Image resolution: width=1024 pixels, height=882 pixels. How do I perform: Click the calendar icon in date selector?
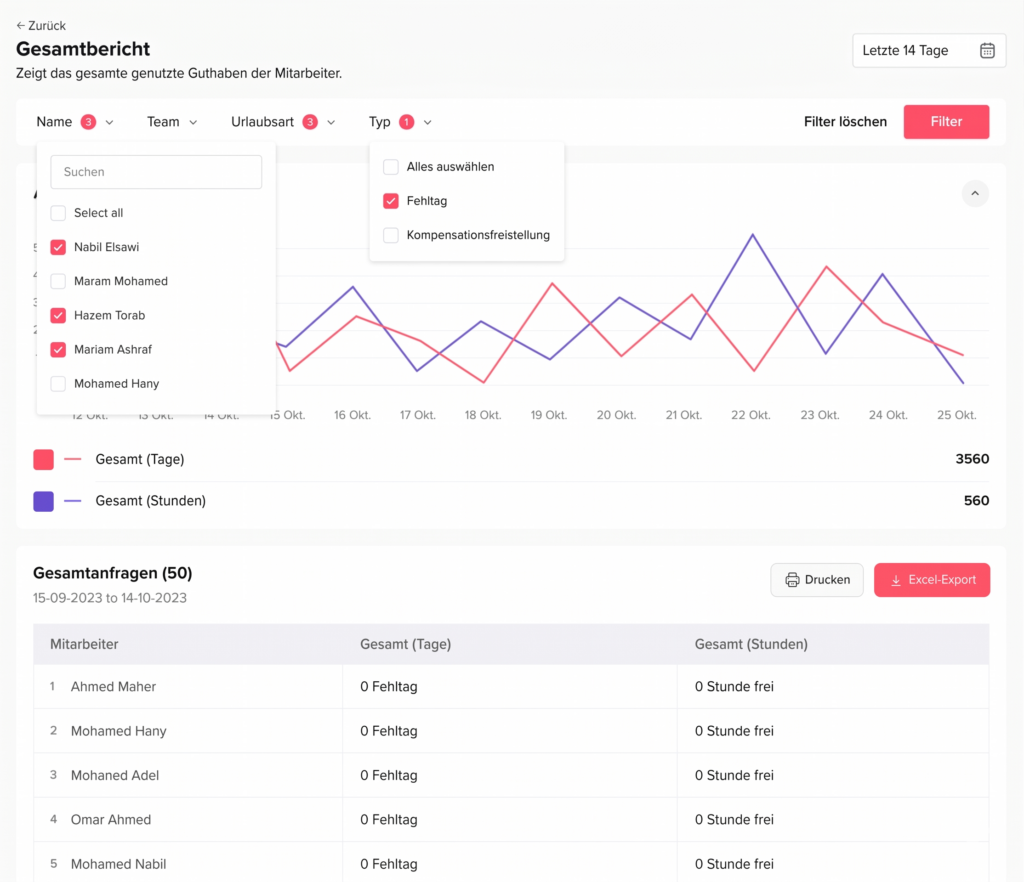pos(986,51)
